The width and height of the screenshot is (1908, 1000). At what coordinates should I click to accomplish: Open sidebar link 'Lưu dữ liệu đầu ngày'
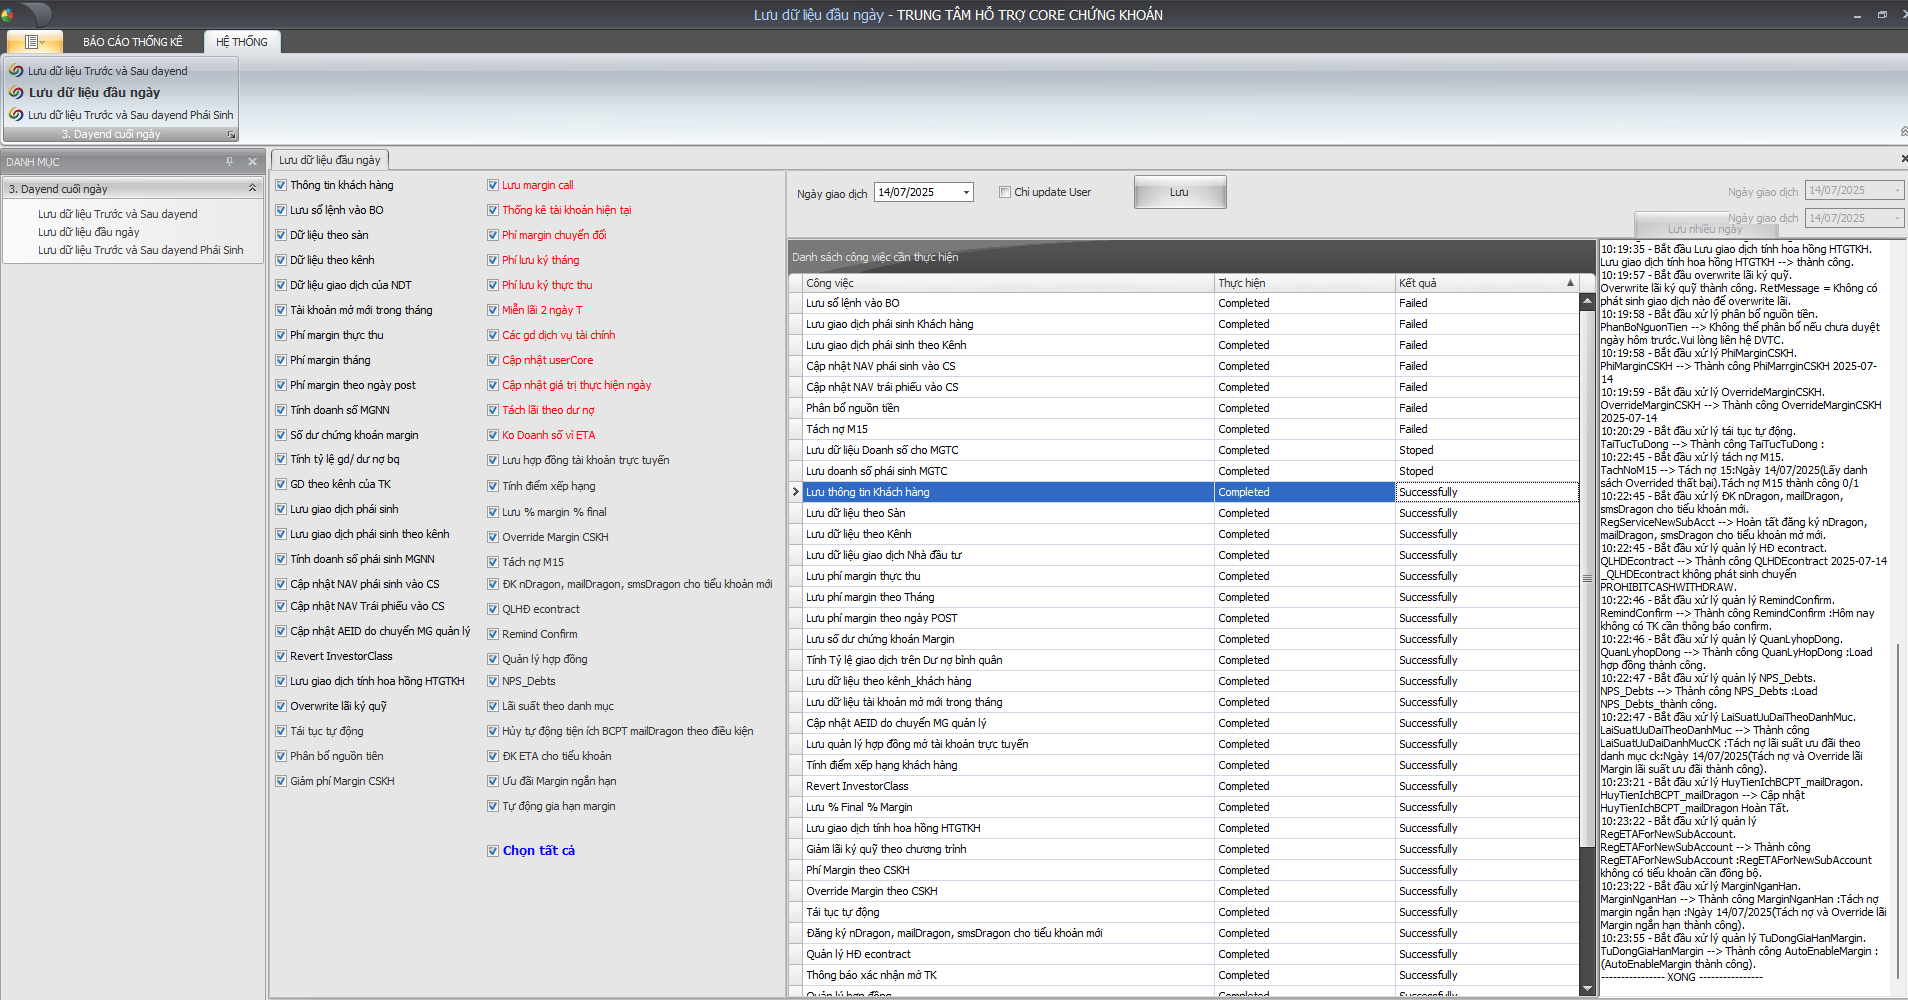tap(89, 232)
